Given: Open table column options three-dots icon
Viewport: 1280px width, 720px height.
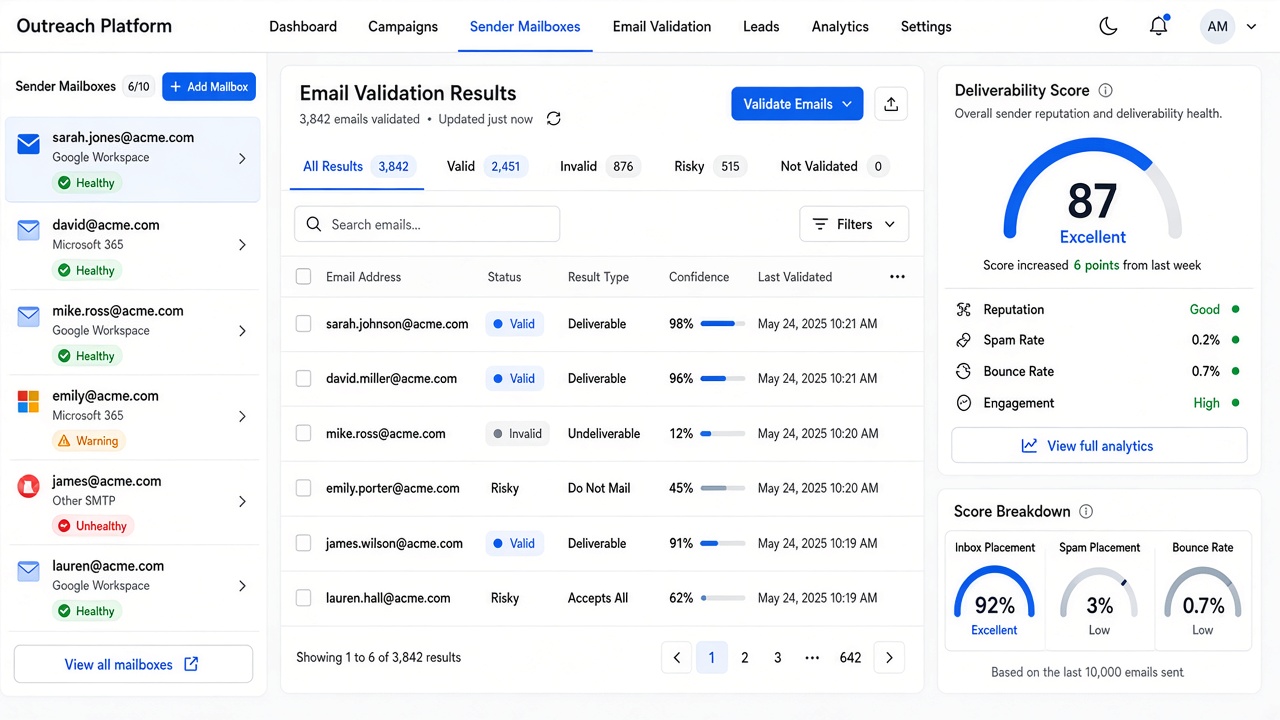Looking at the screenshot, I should pos(897,277).
